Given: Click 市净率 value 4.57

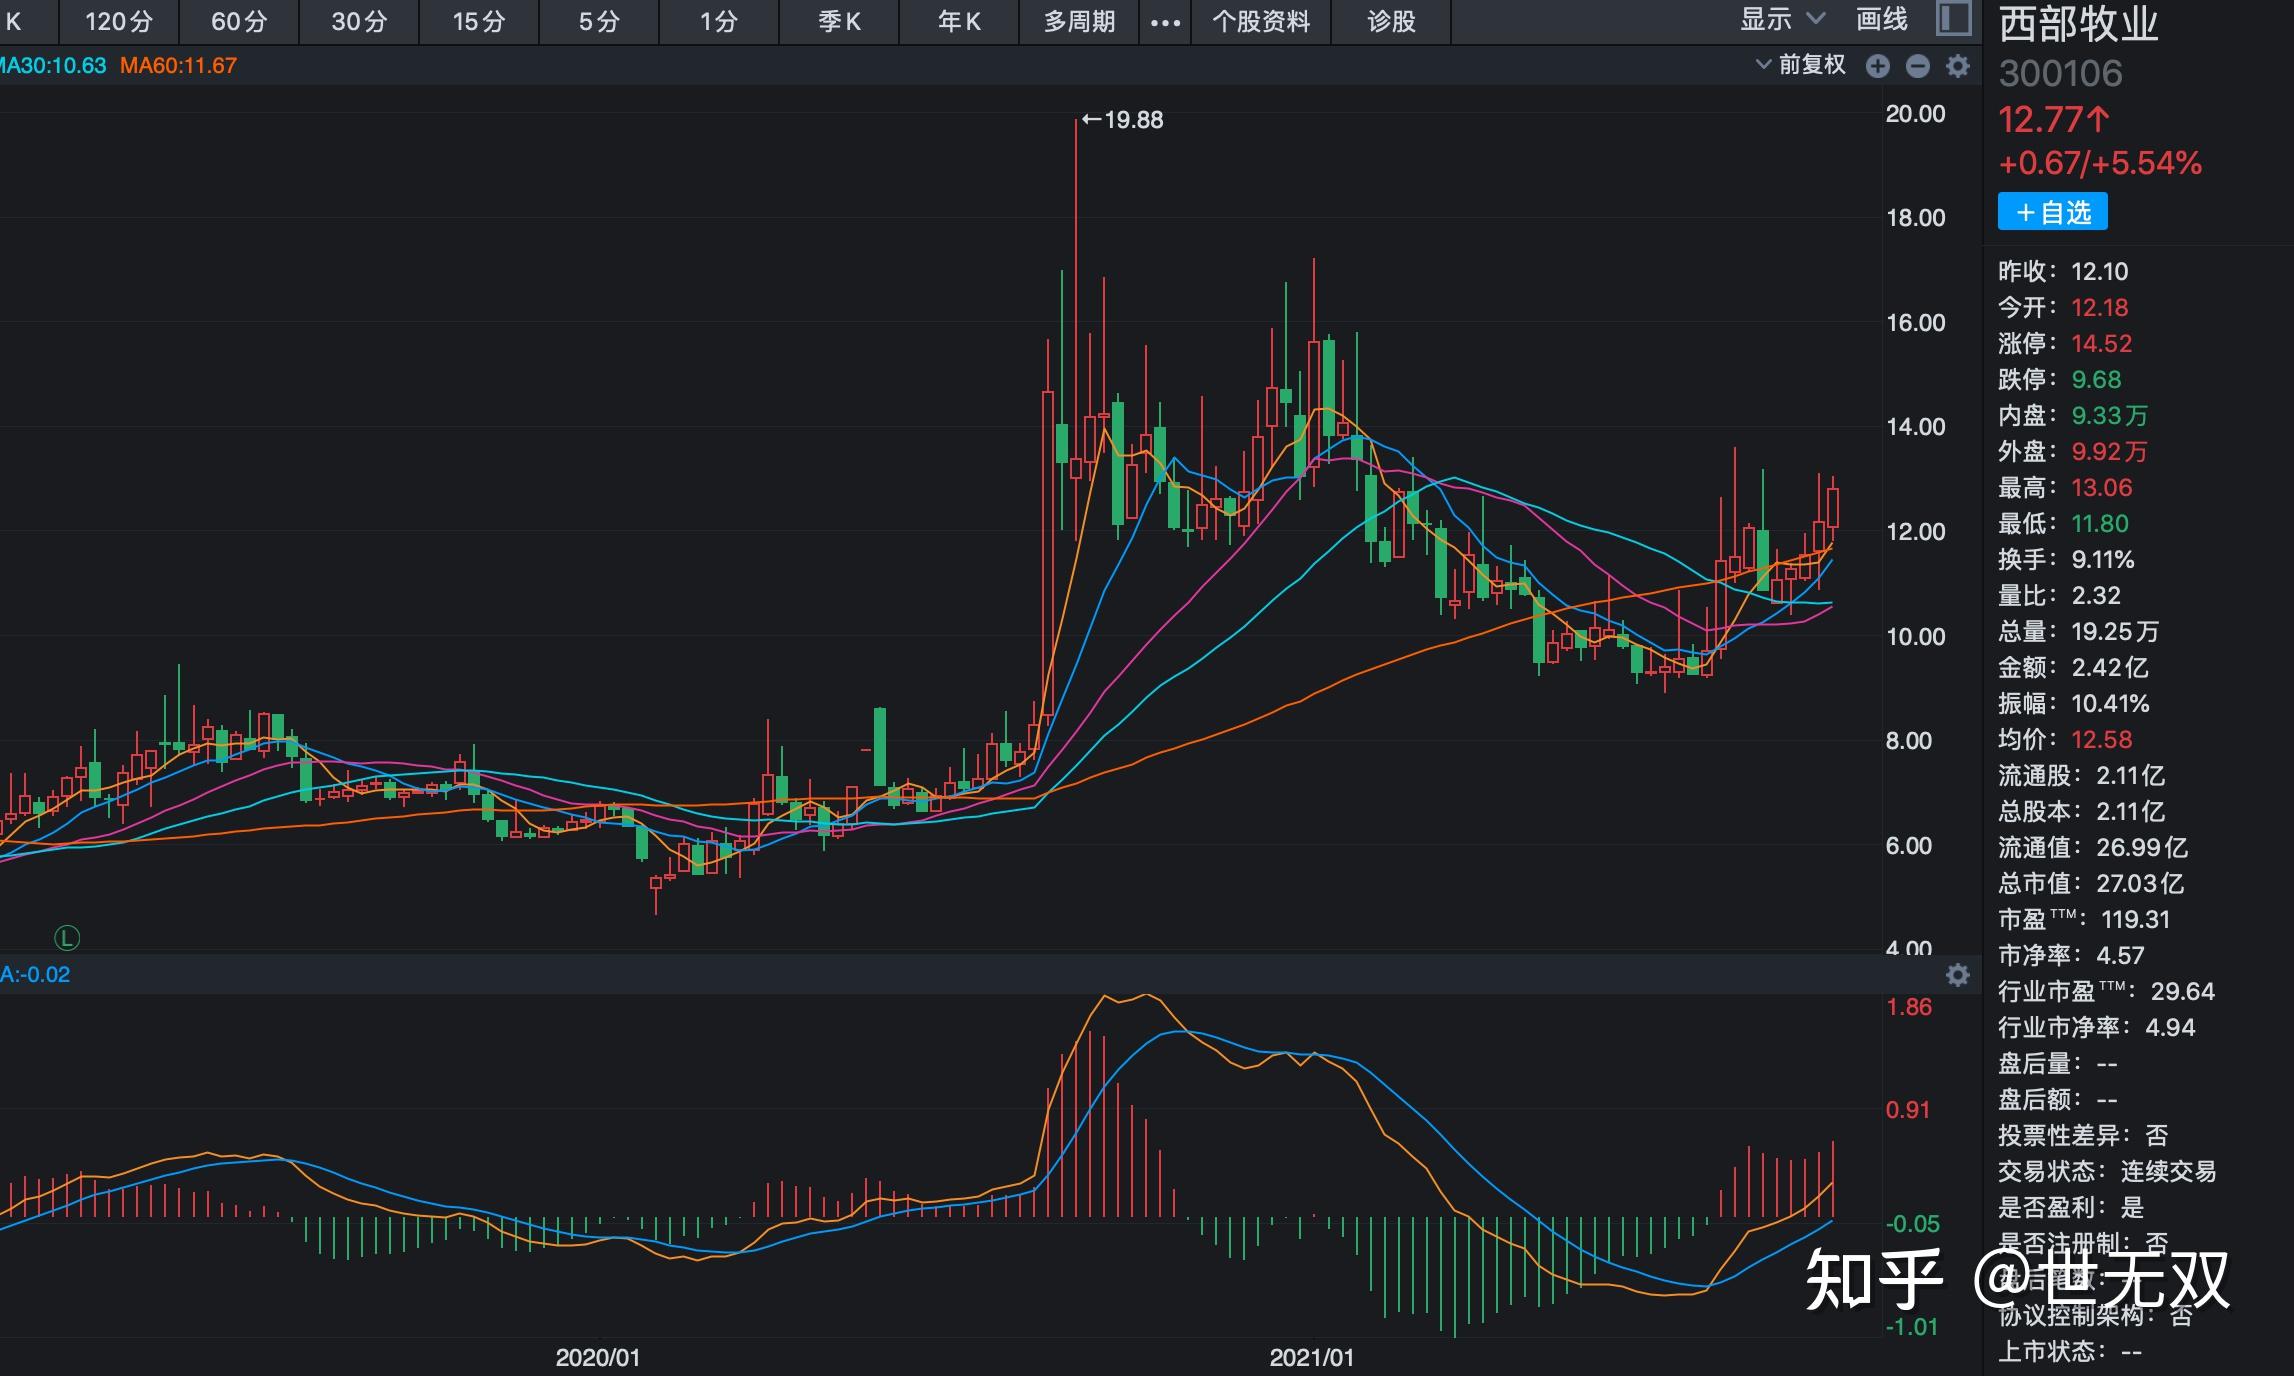Looking at the screenshot, I should pos(2120,955).
